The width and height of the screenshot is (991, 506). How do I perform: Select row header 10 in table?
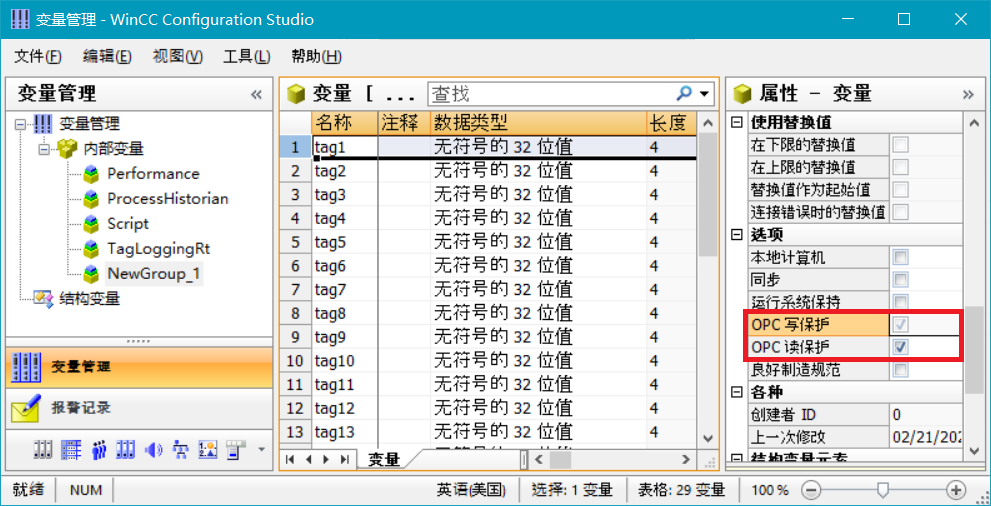295,361
